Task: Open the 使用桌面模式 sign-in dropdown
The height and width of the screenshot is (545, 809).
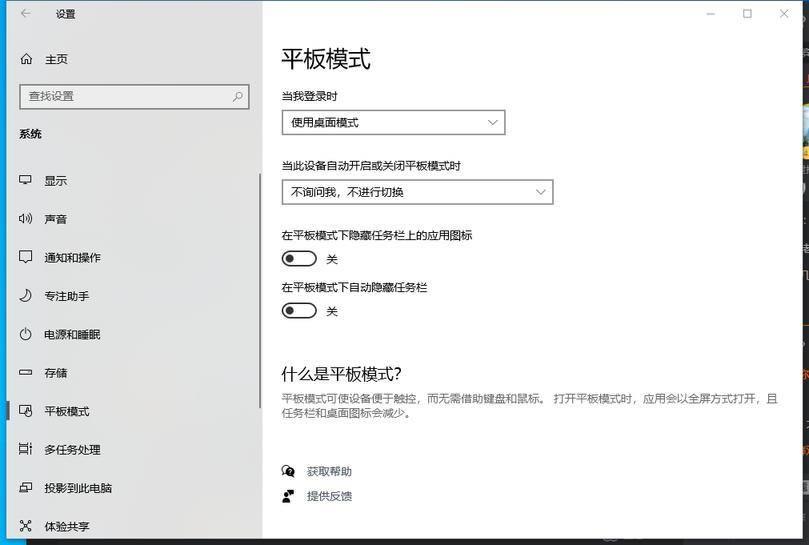Action: pyautogui.click(x=393, y=123)
